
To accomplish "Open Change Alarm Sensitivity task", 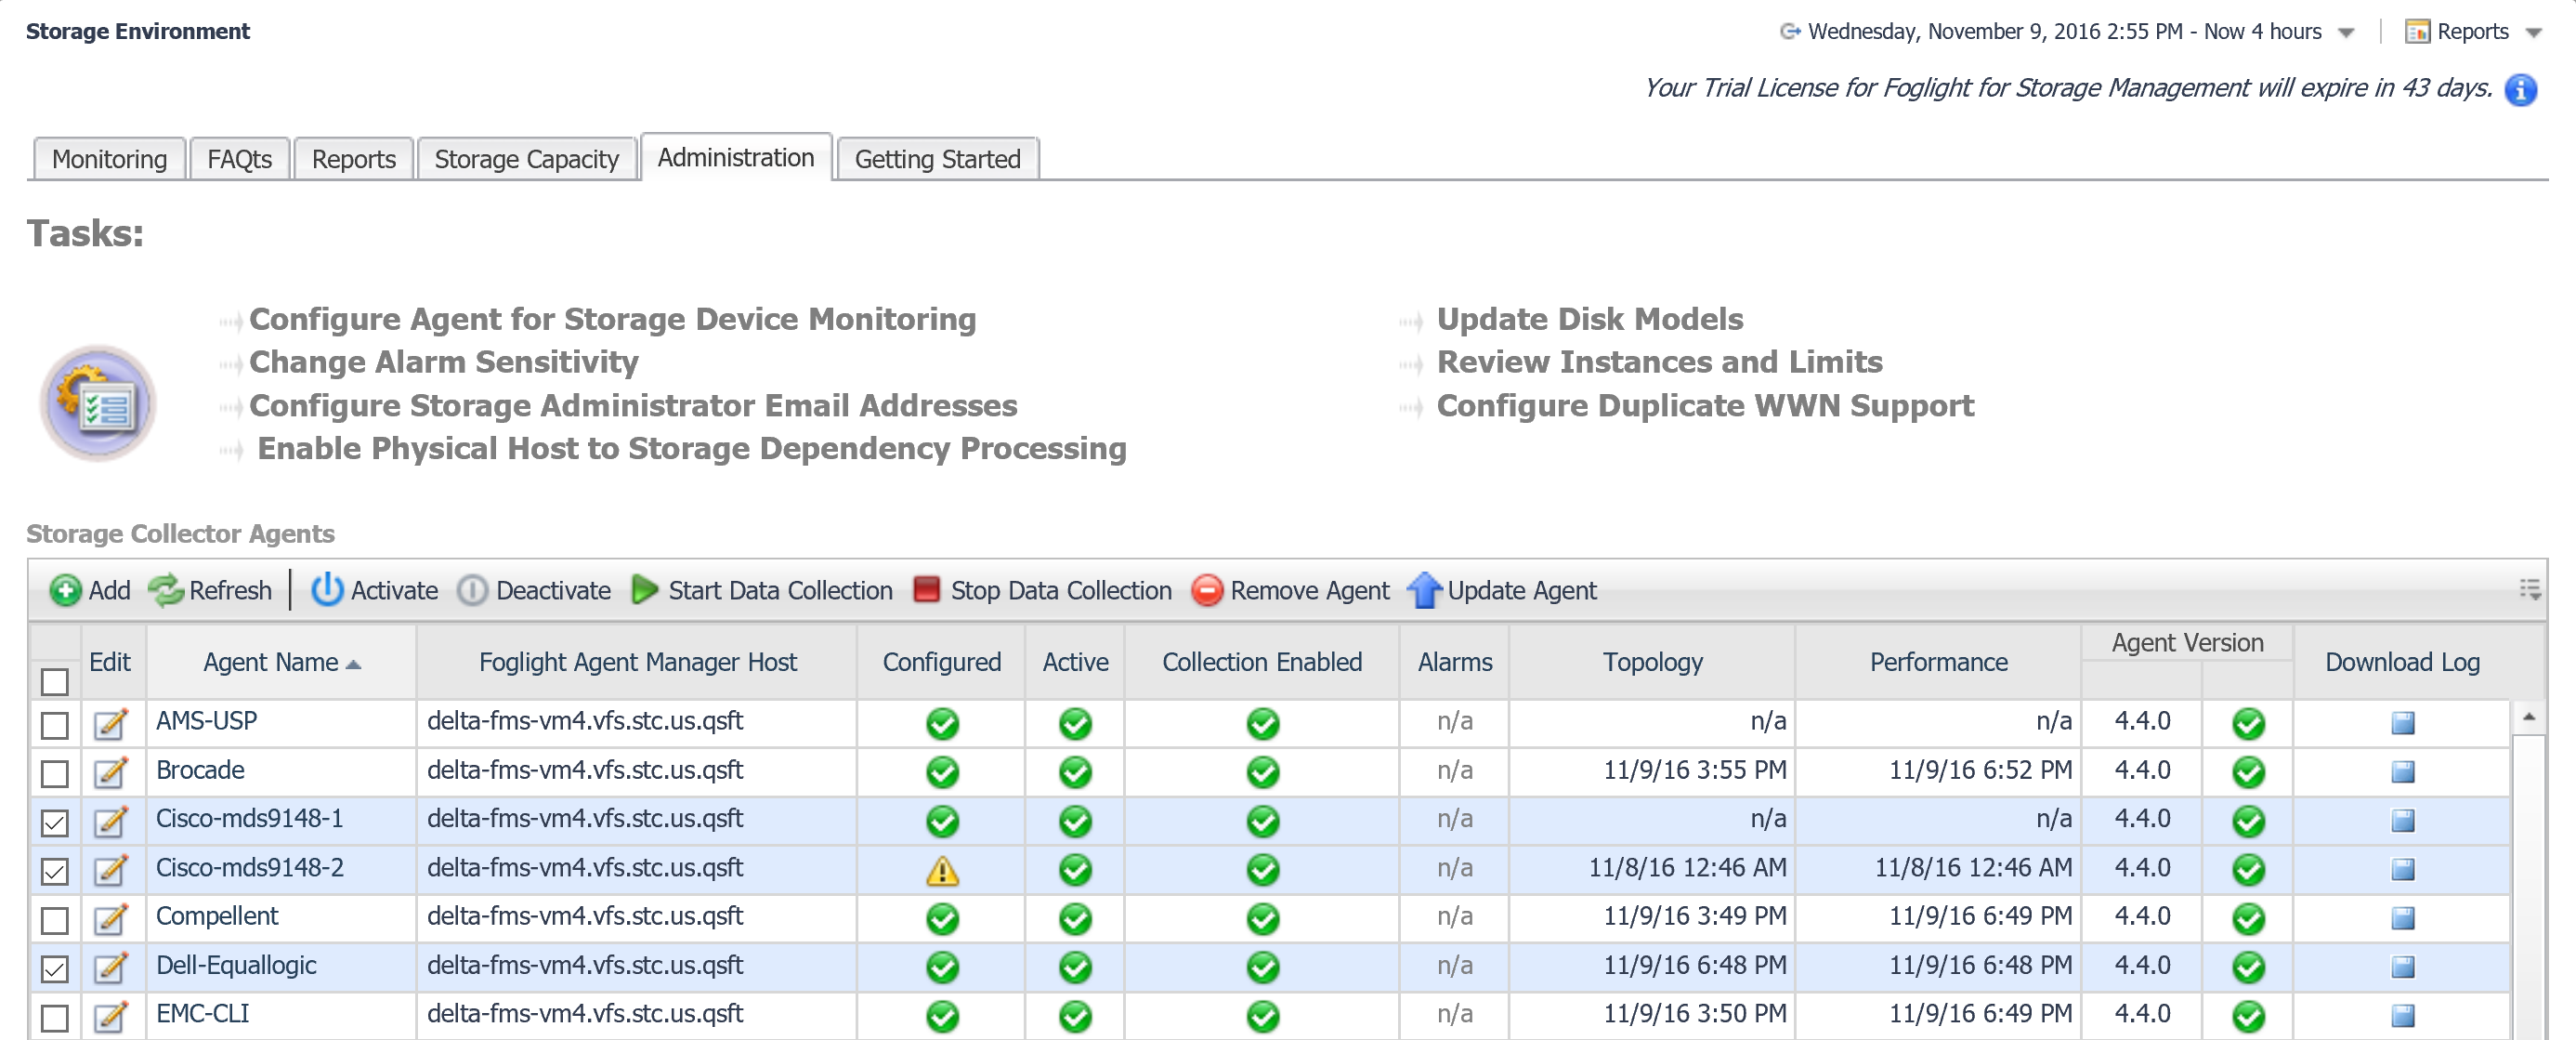I will tap(443, 362).
